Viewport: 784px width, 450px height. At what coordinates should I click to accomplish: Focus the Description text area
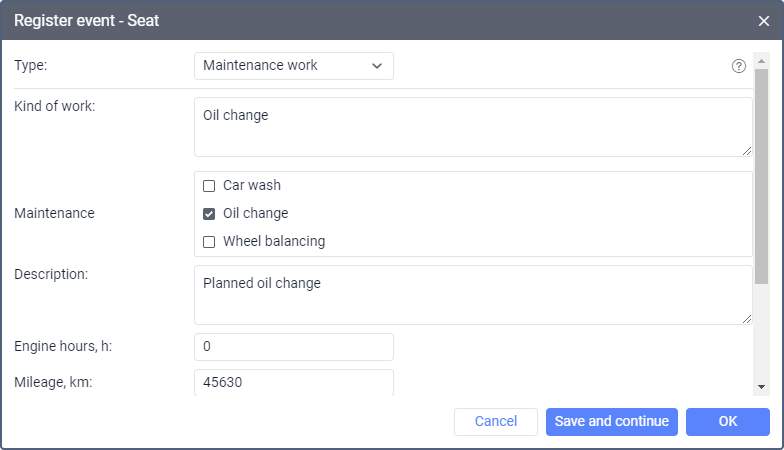[x=472, y=294]
